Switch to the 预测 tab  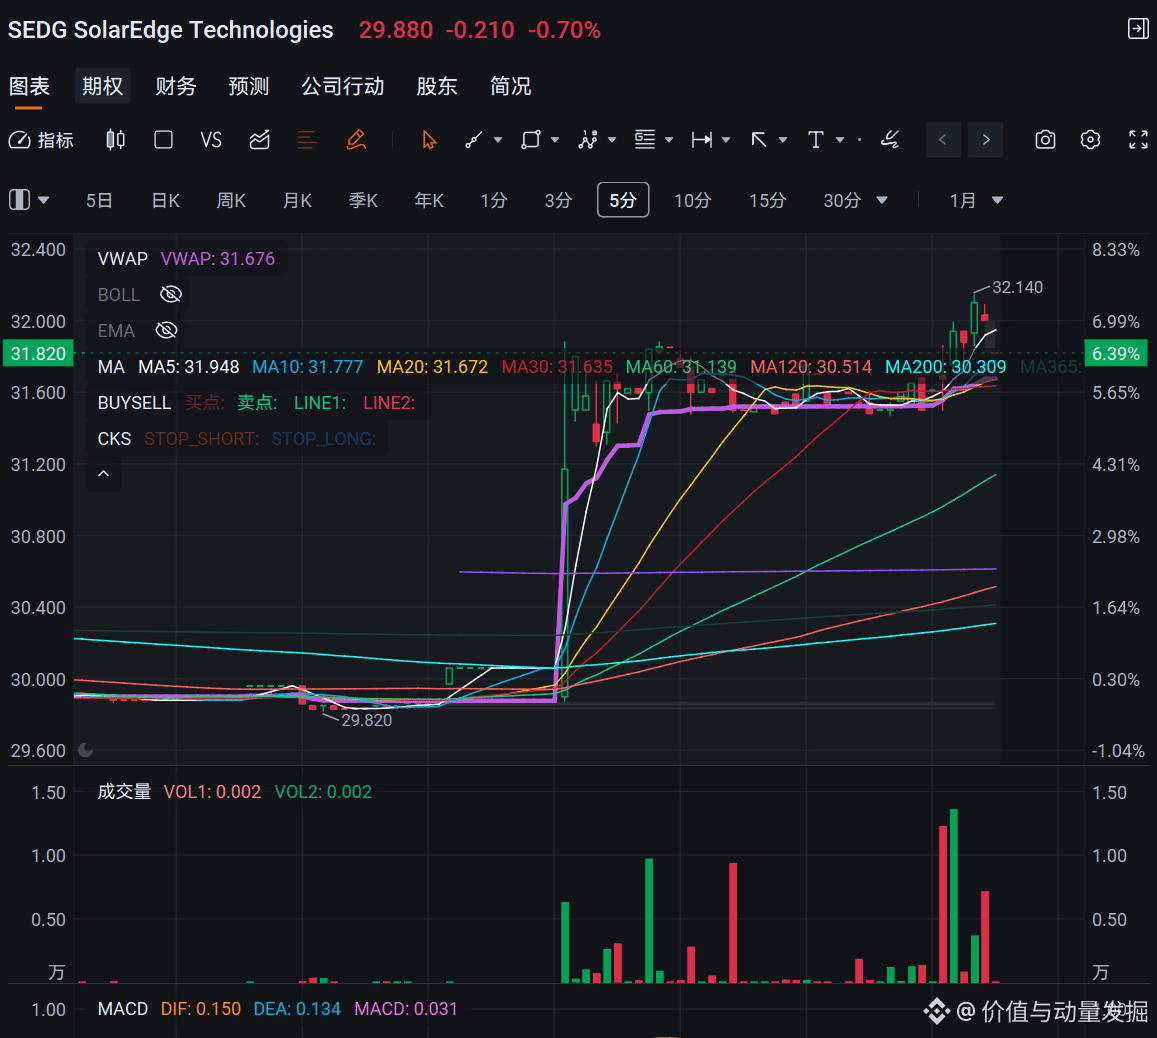point(249,86)
